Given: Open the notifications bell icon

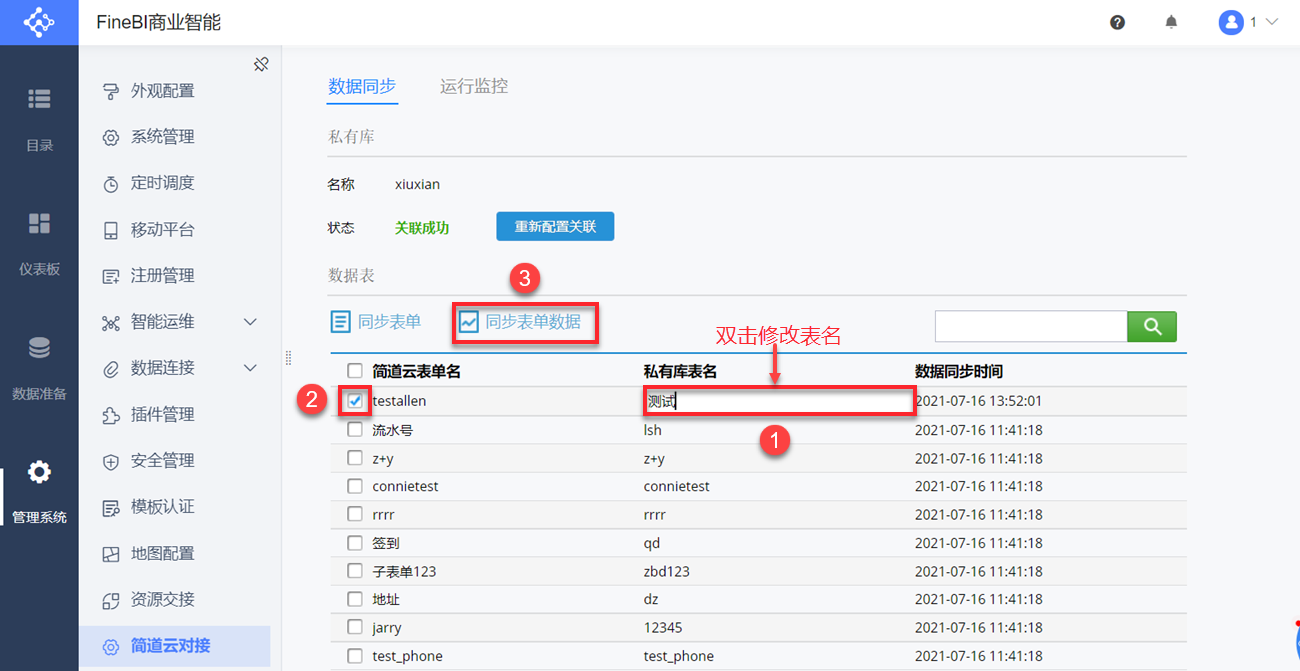Looking at the screenshot, I should click(x=1171, y=22).
